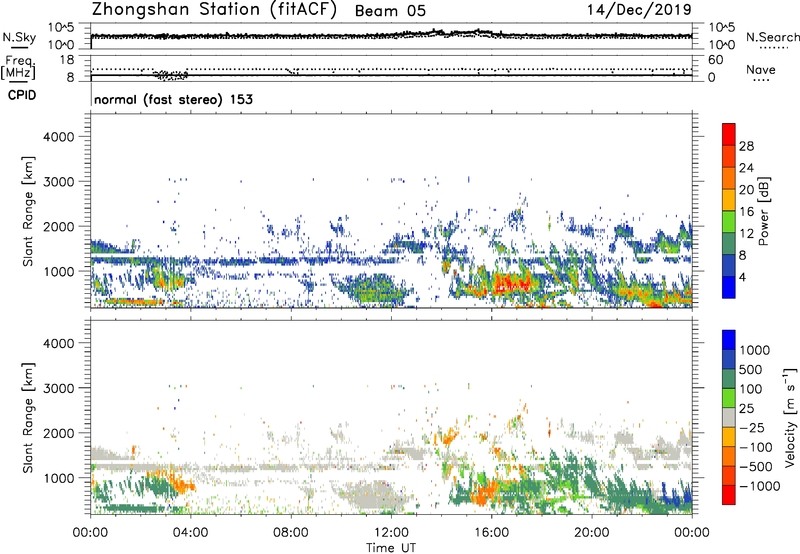Click the light green 12–16 dB Power segment
This screenshot has height=554, width=800.
(729, 221)
